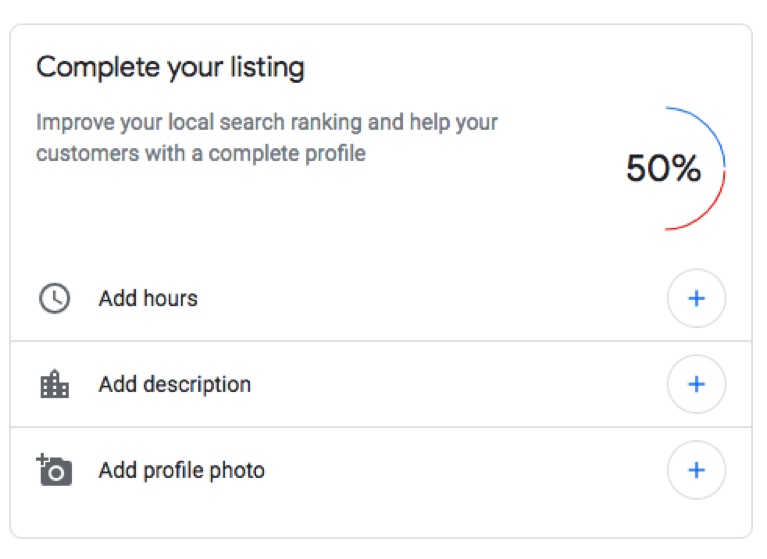Select the Add description label

(174, 384)
